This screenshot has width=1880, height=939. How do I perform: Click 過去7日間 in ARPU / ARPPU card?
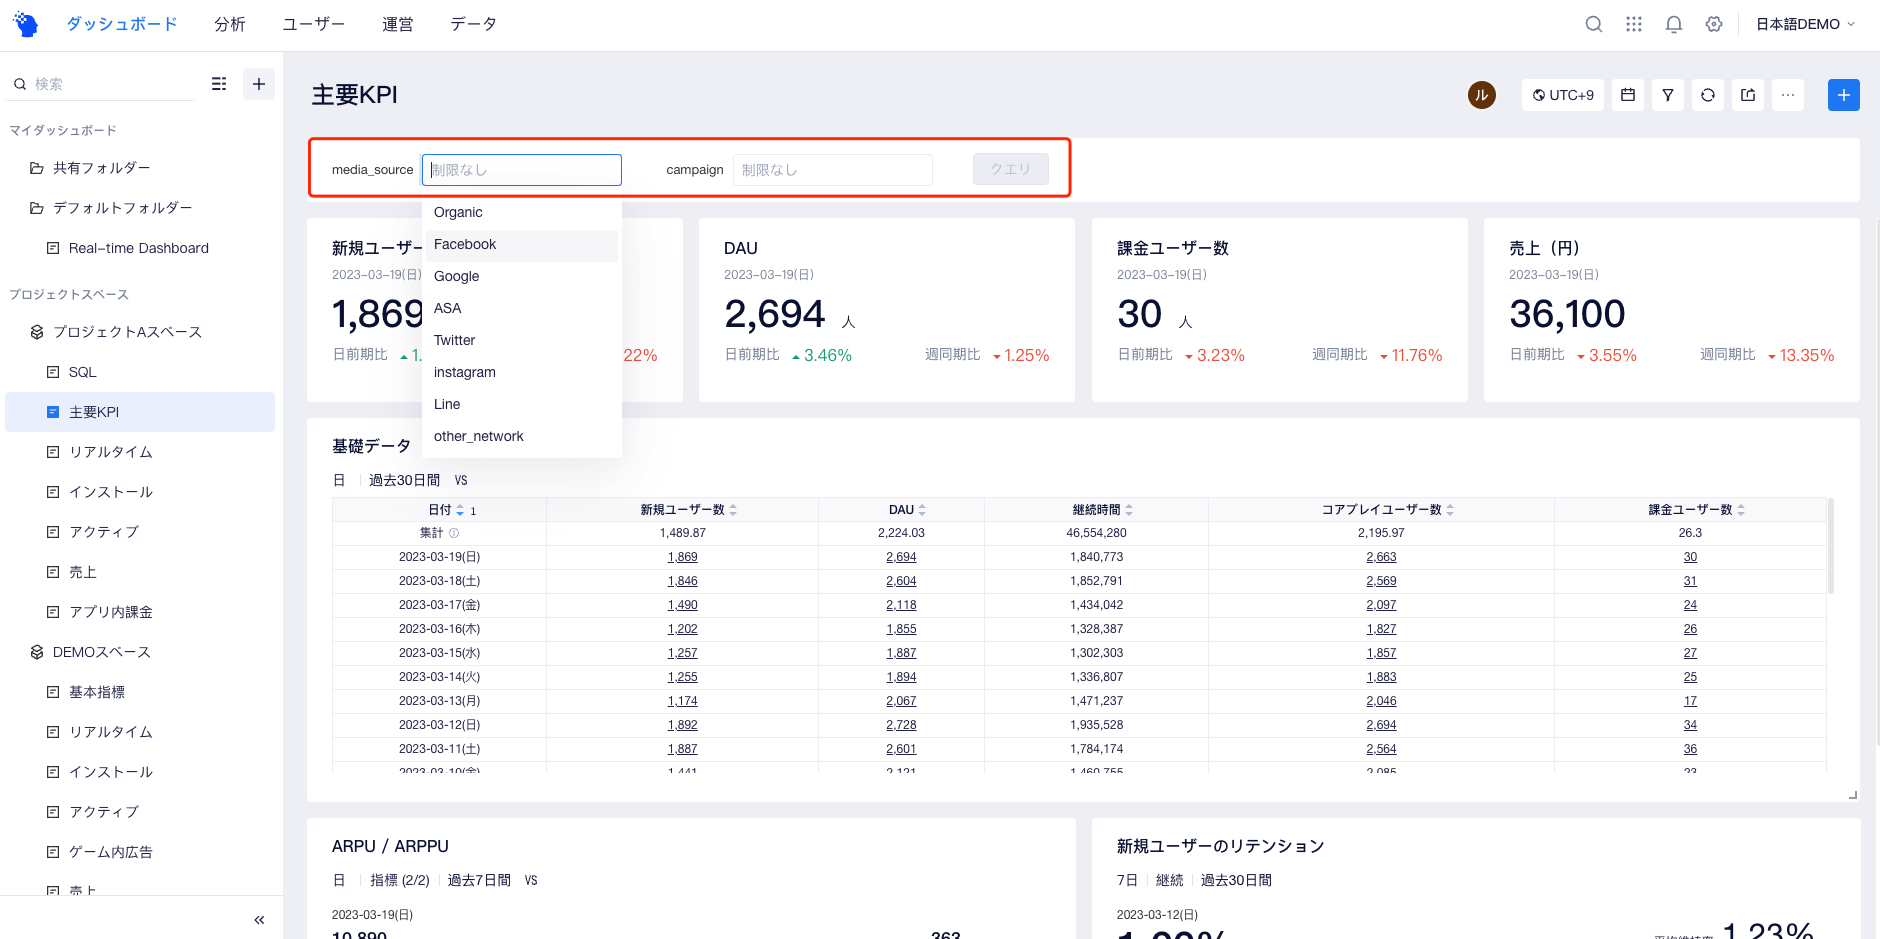(x=479, y=880)
